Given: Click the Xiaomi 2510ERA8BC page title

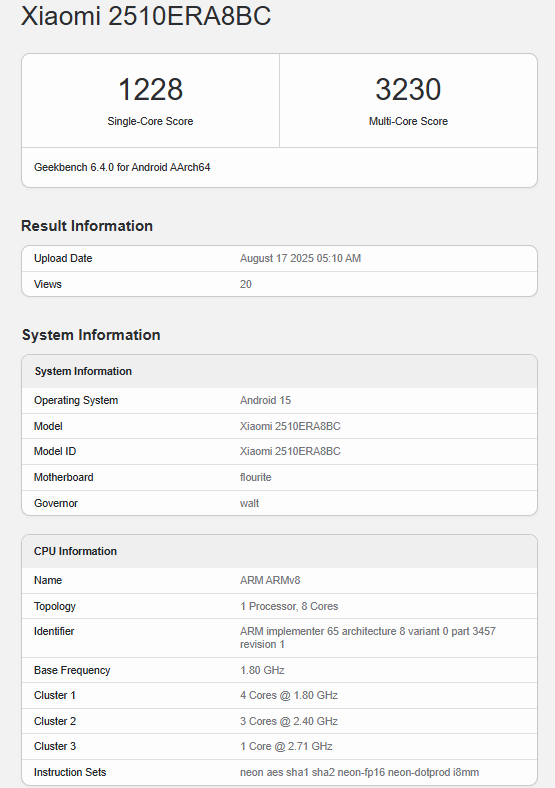Looking at the screenshot, I should pos(146,16).
